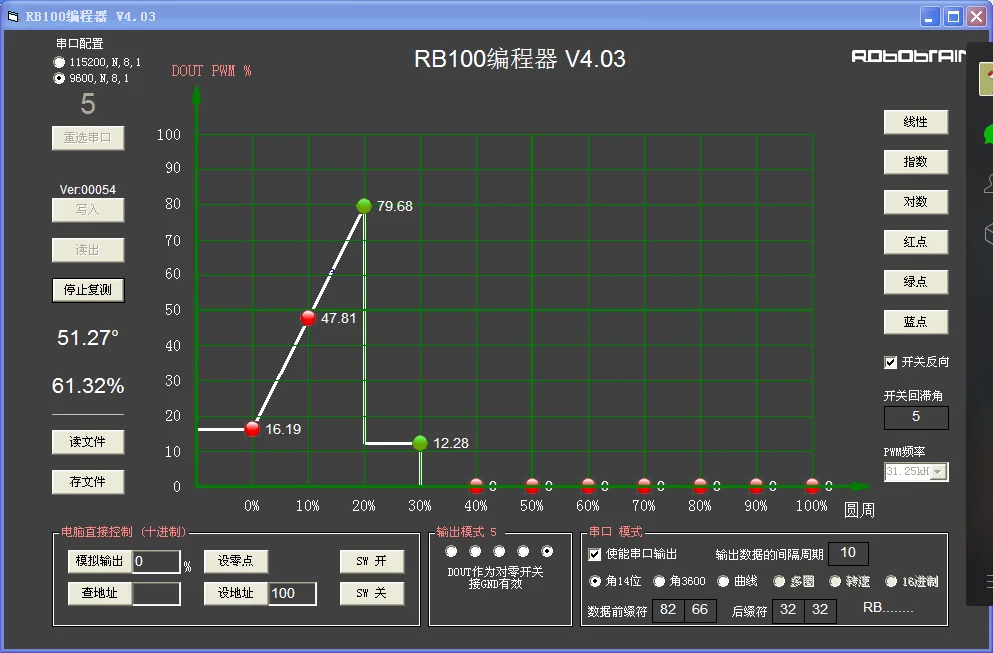Click the red point at 80% on axis
This screenshot has width=993, height=653.
coord(700,486)
